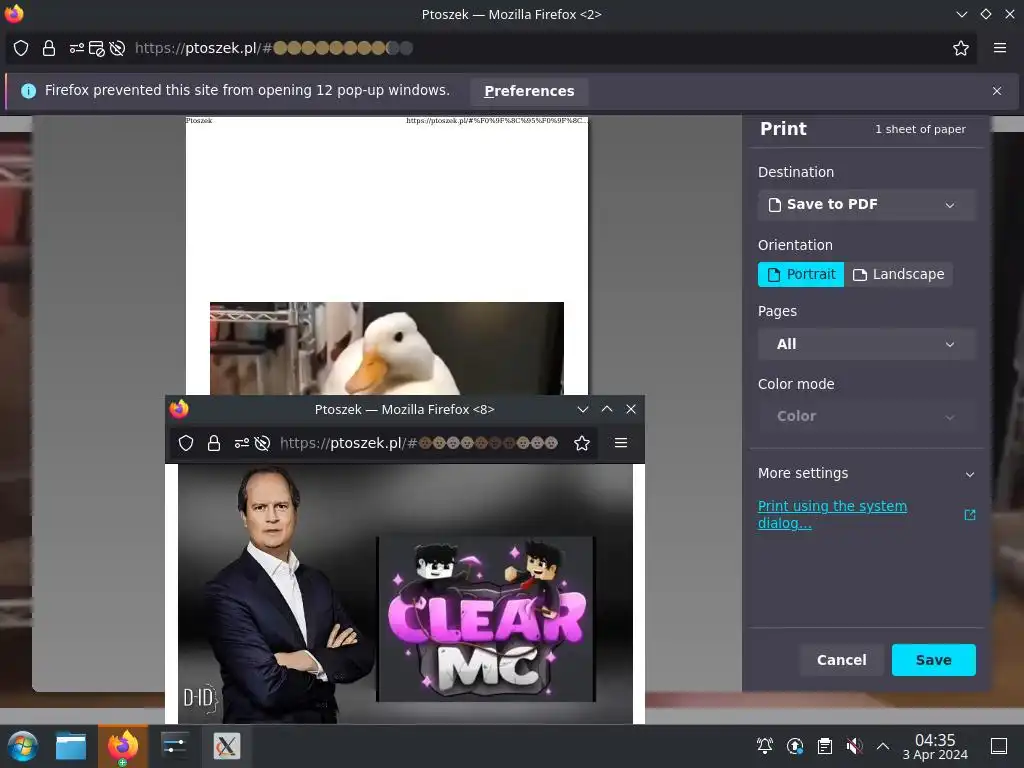Select Landscape orientation

899,274
